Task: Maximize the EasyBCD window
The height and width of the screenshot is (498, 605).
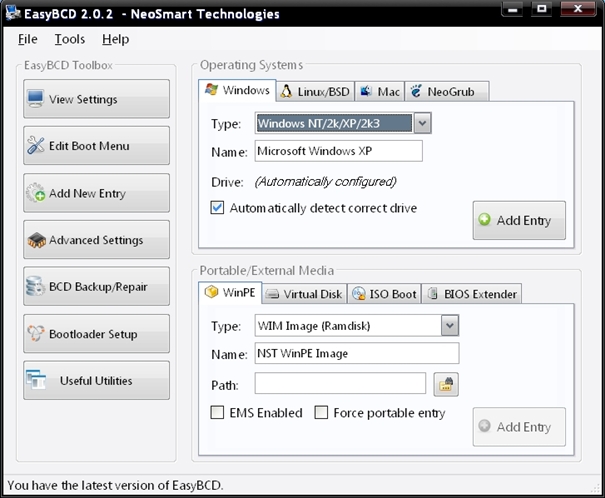Action: click(542, 9)
